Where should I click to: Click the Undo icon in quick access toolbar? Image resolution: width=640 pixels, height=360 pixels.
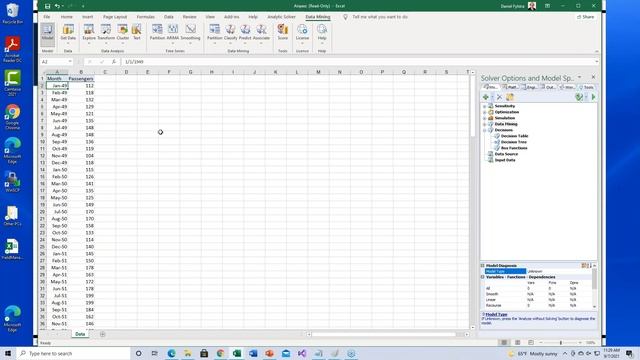pyautogui.click(x=57, y=6)
